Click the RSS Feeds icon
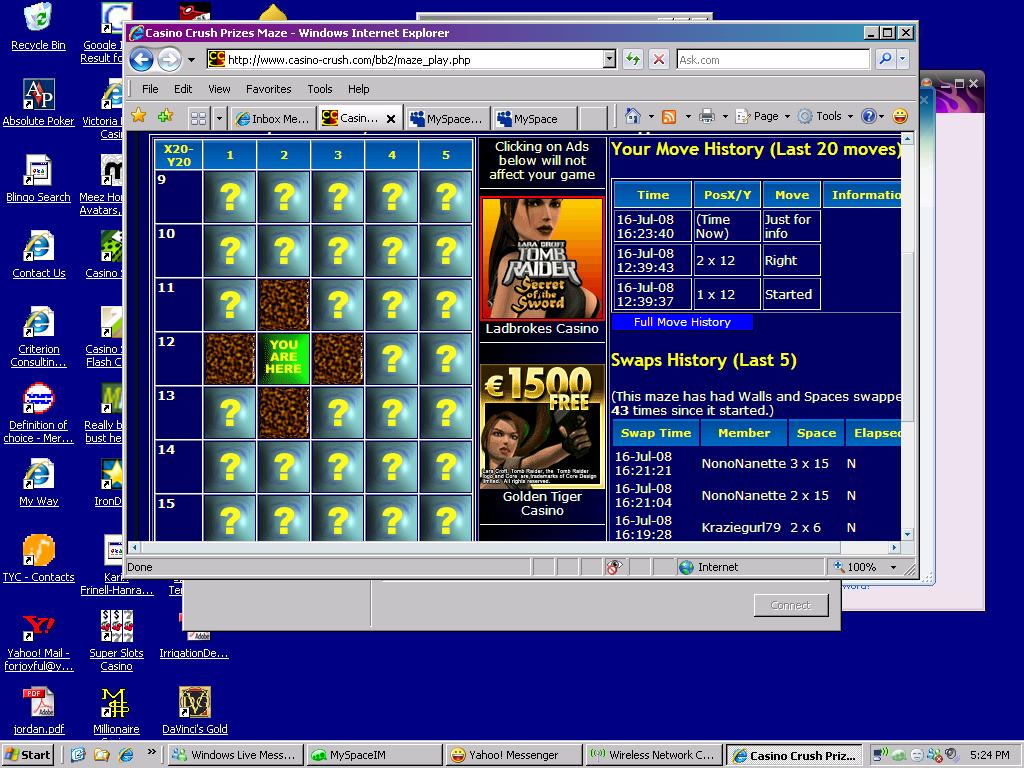Screen dimensions: 1024x768 (669, 116)
